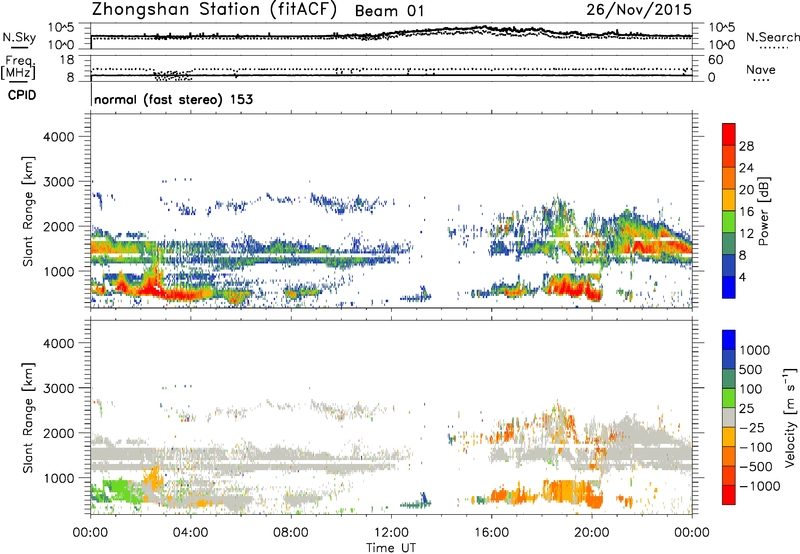Pick the red top segment of the power colorbar

pyautogui.click(x=729, y=134)
